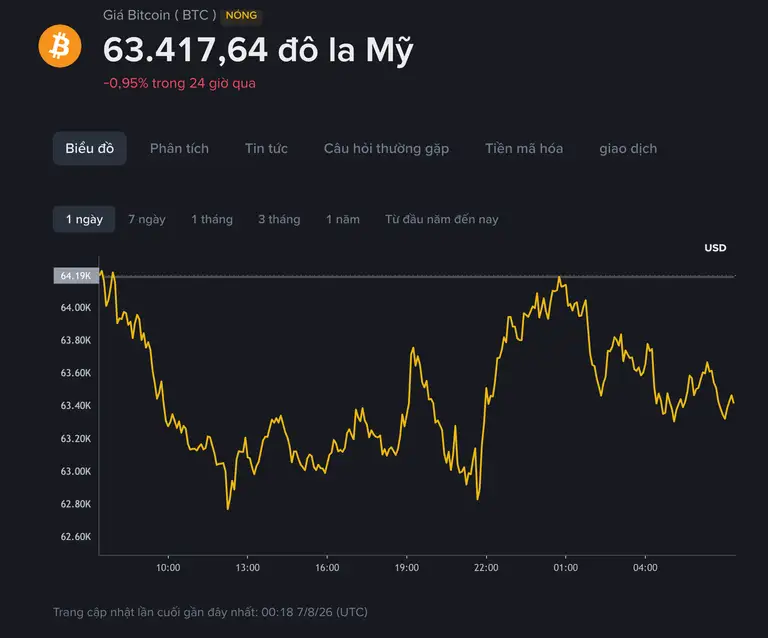
Task: Click the 13:00 time axis label
Action: (247, 567)
